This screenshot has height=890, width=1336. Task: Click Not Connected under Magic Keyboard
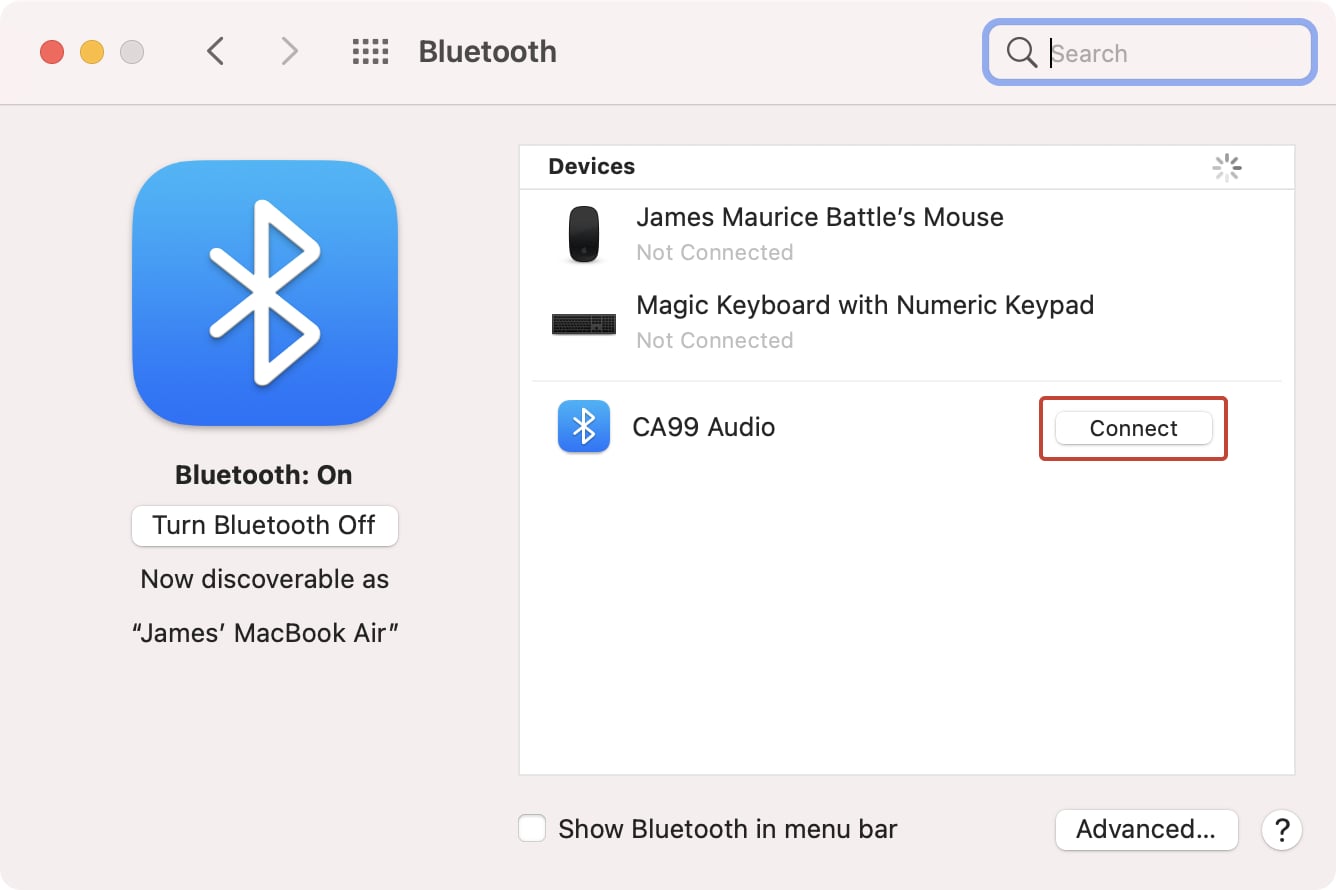[x=715, y=340]
